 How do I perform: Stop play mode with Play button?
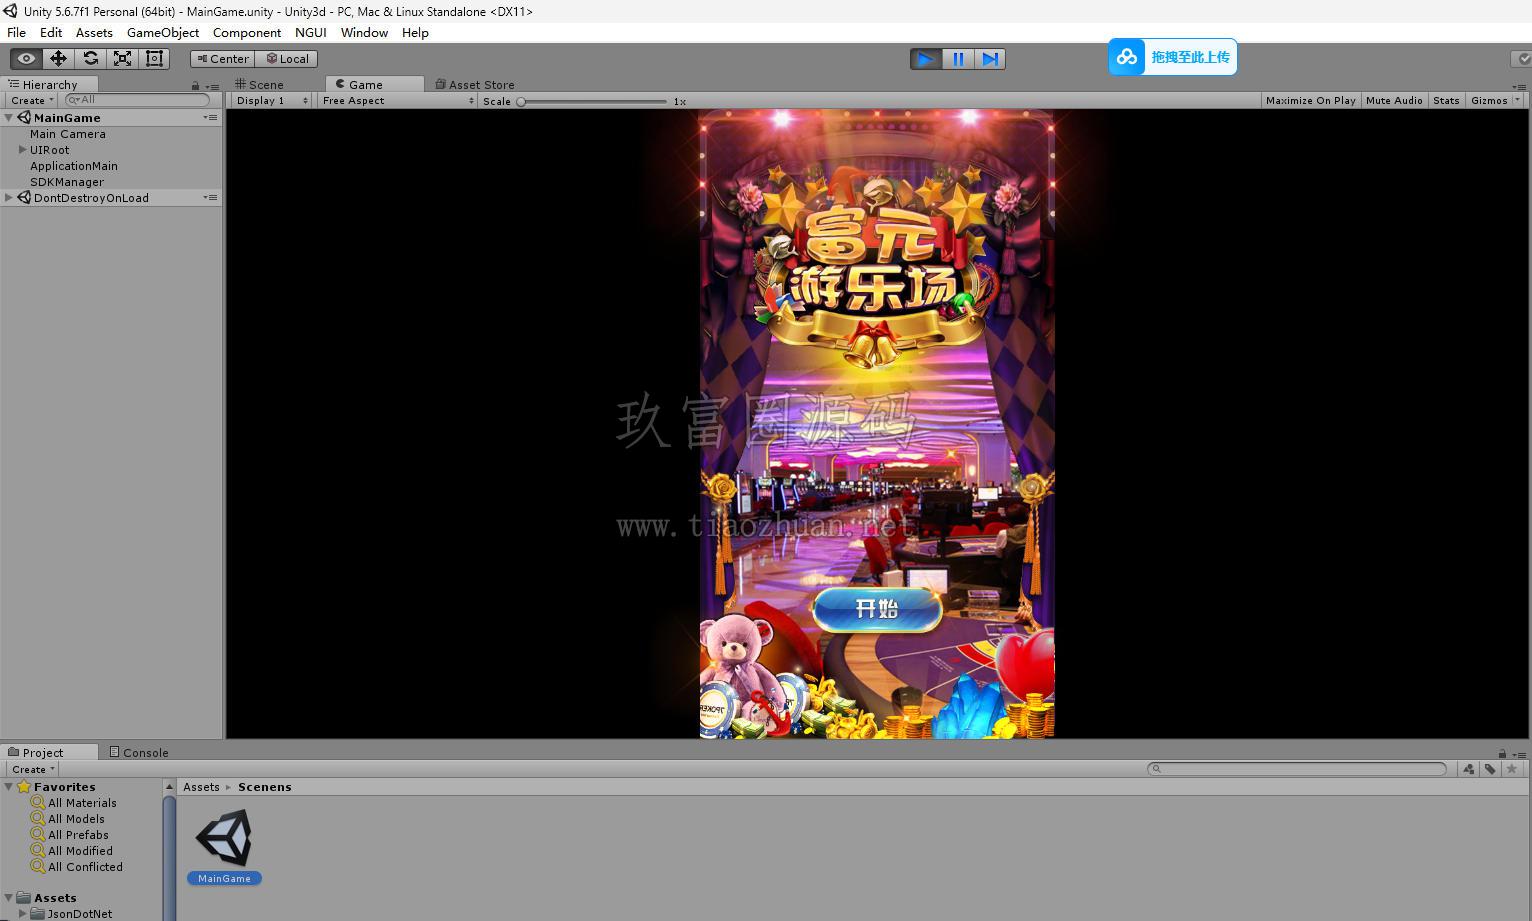[x=926, y=59]
